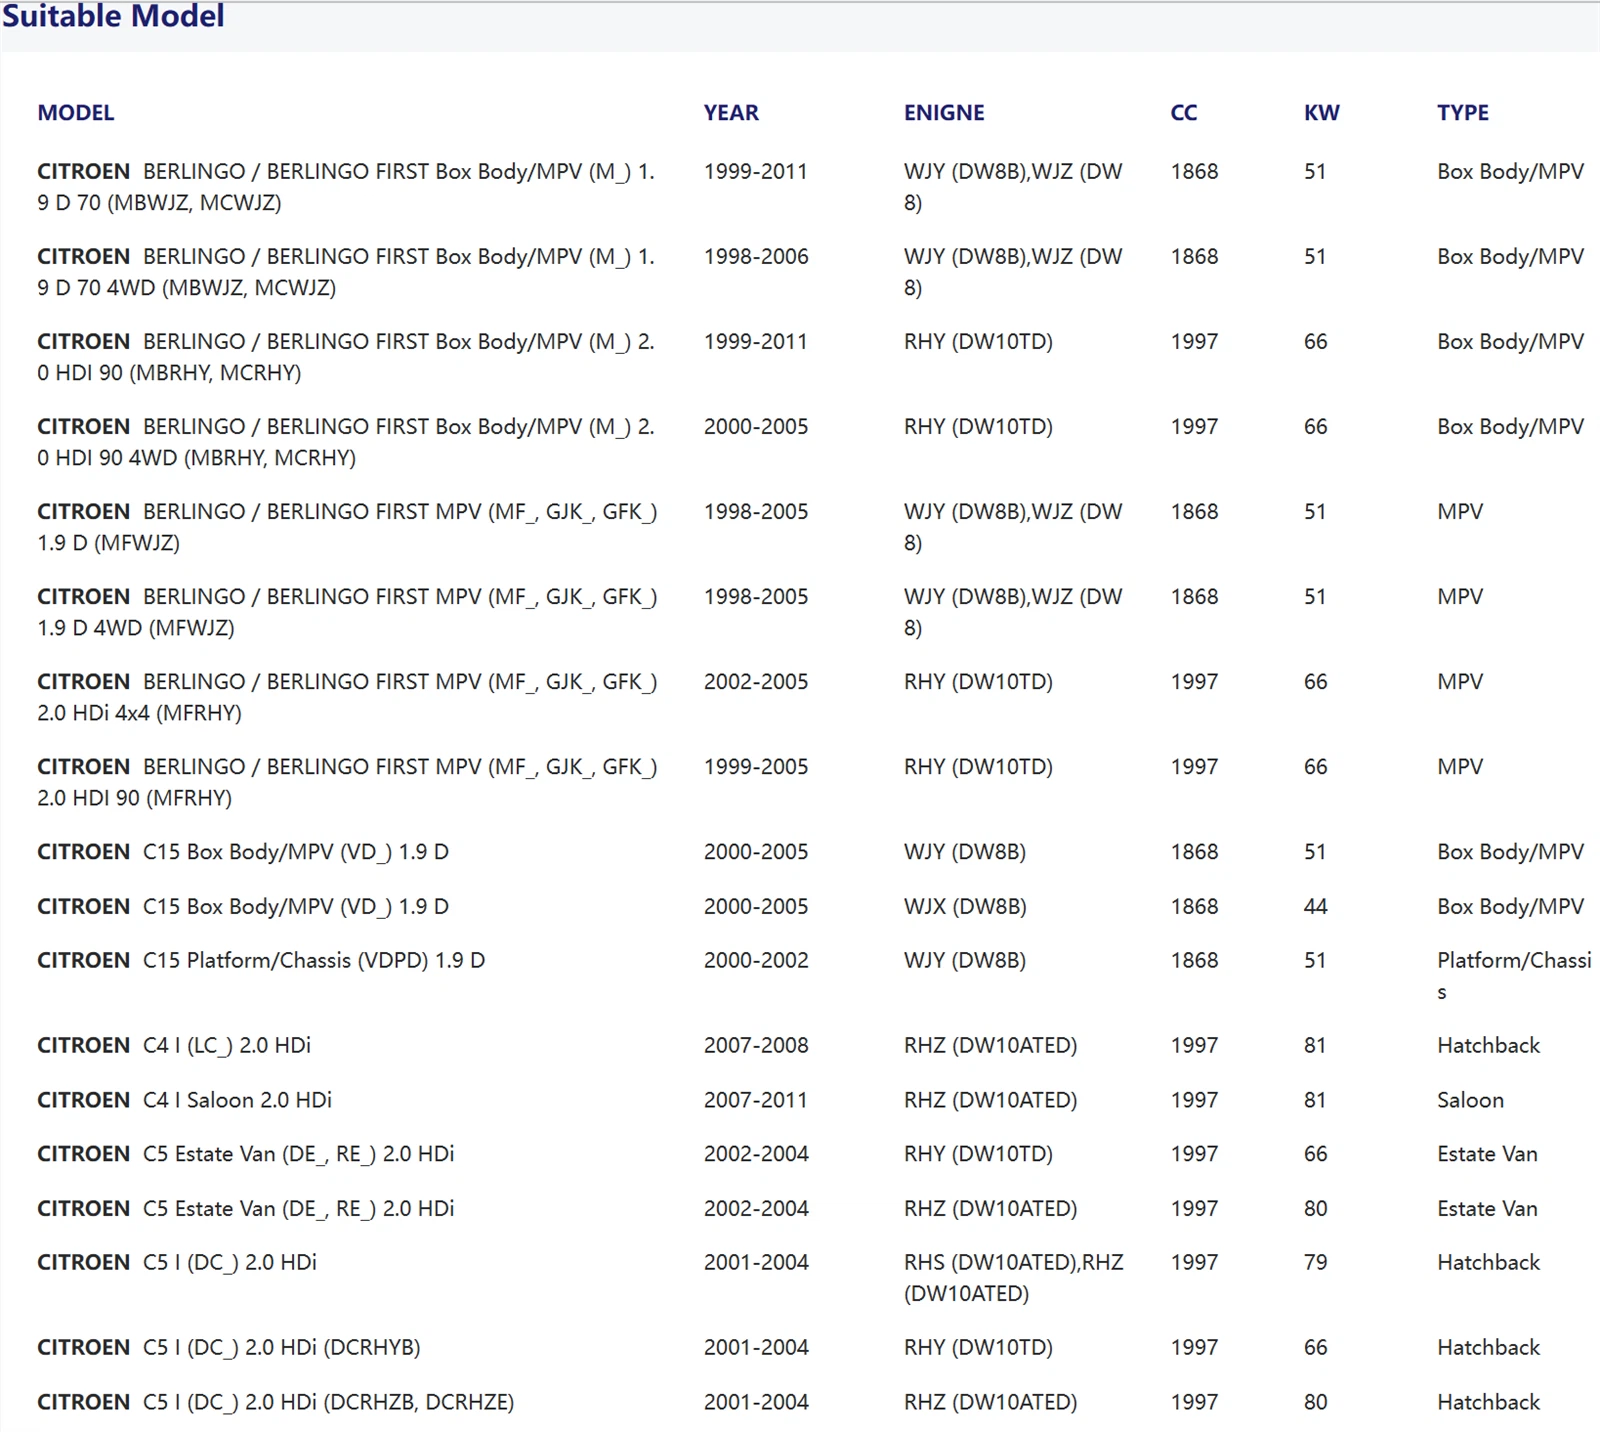The width and height of the screenshot is (1600, 1432).
Task: Select model C4 I (LC_) 2.0 HDi
Action: 174,1046
